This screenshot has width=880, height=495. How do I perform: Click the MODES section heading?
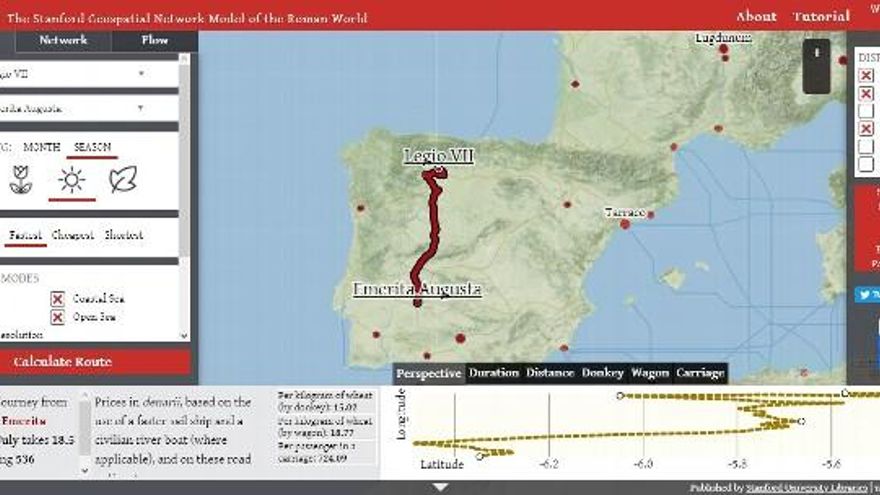pos(20,278)
